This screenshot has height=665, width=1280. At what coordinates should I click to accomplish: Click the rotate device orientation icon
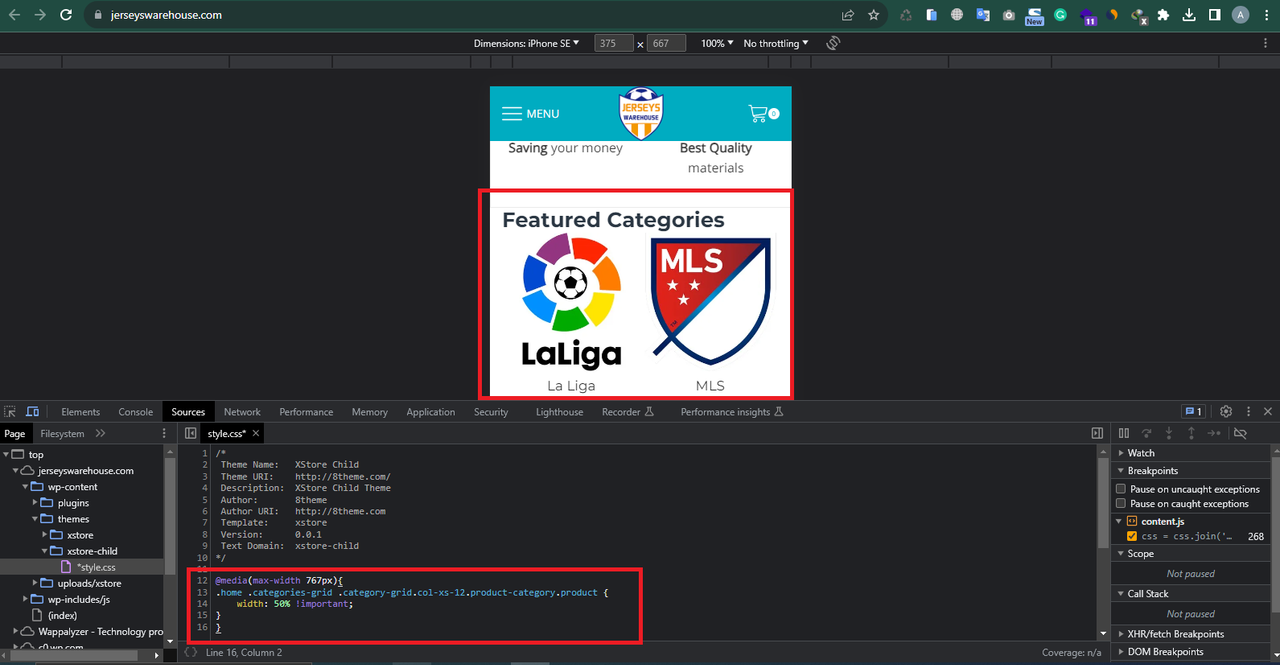(x=833, y=43)
